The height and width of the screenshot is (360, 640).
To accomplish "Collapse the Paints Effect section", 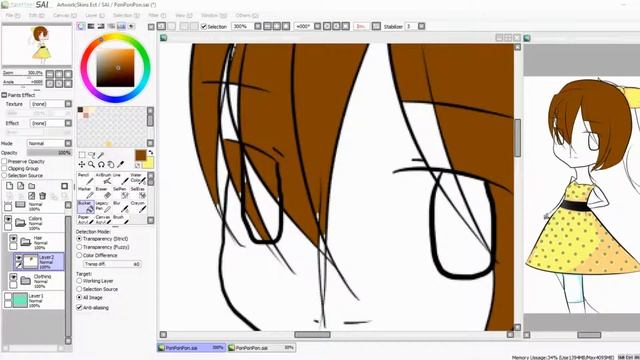I will 4,95.
